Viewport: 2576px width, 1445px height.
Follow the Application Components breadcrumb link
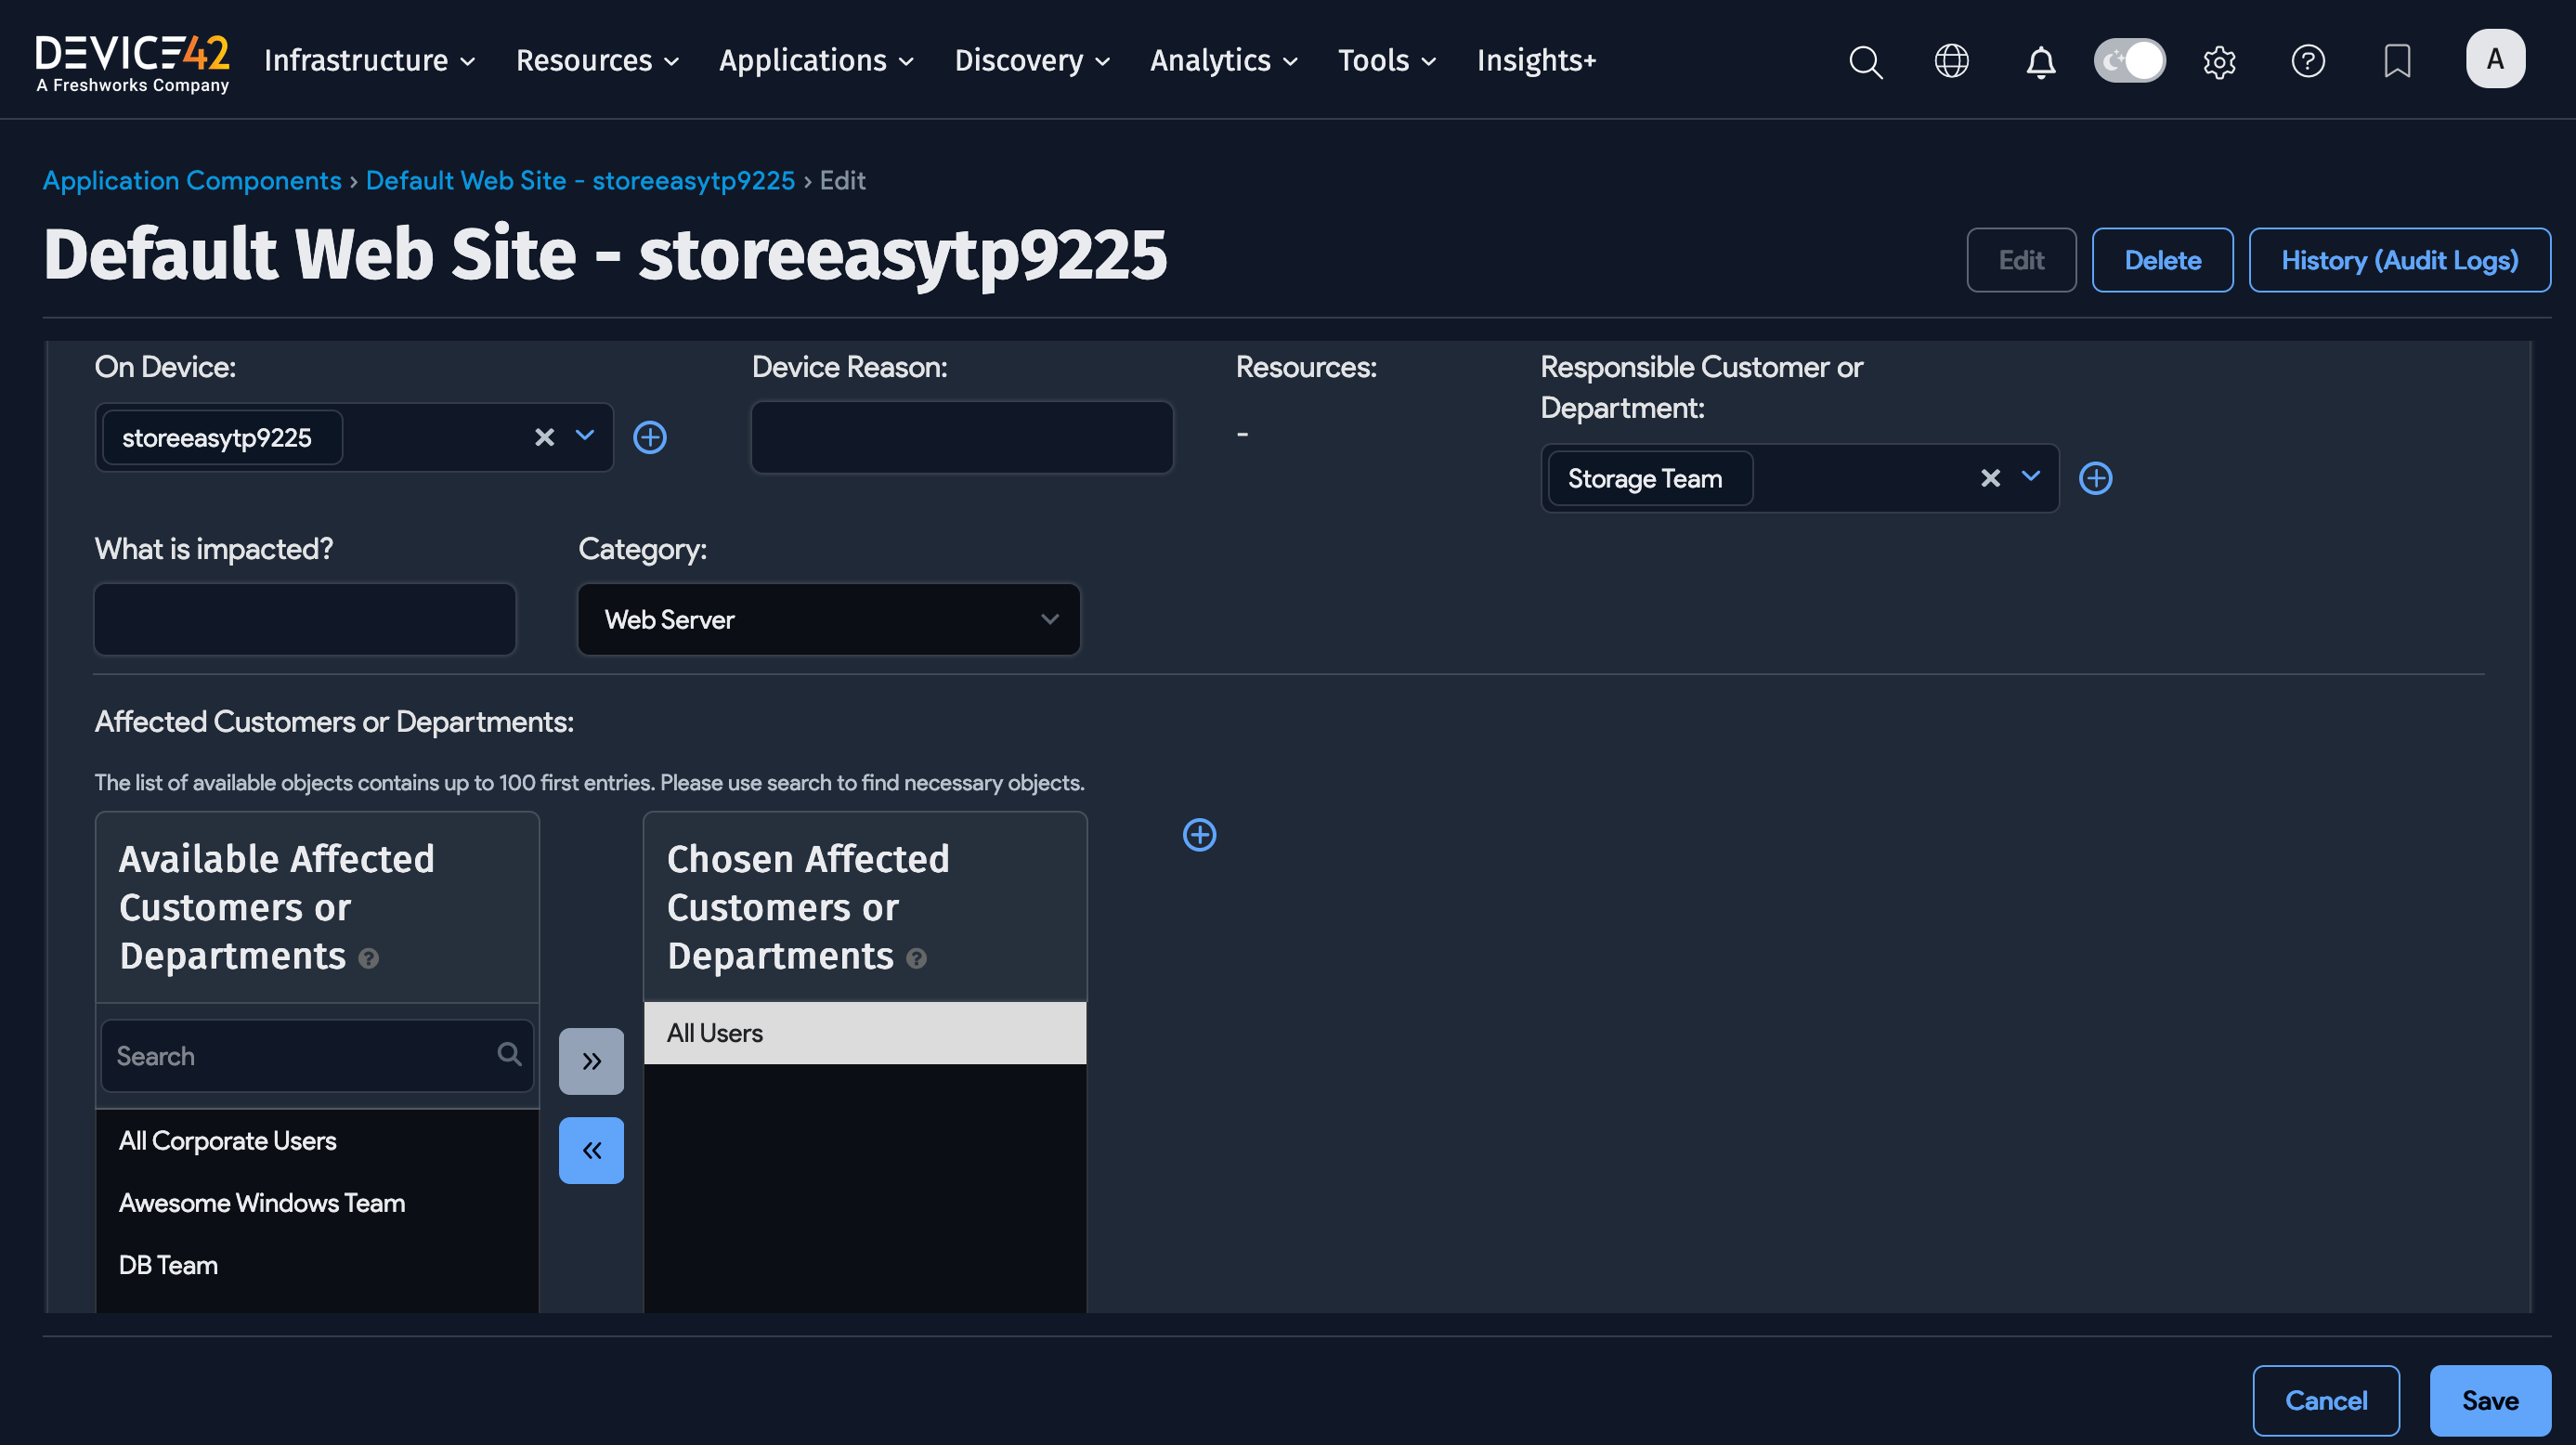coord(192,180)
